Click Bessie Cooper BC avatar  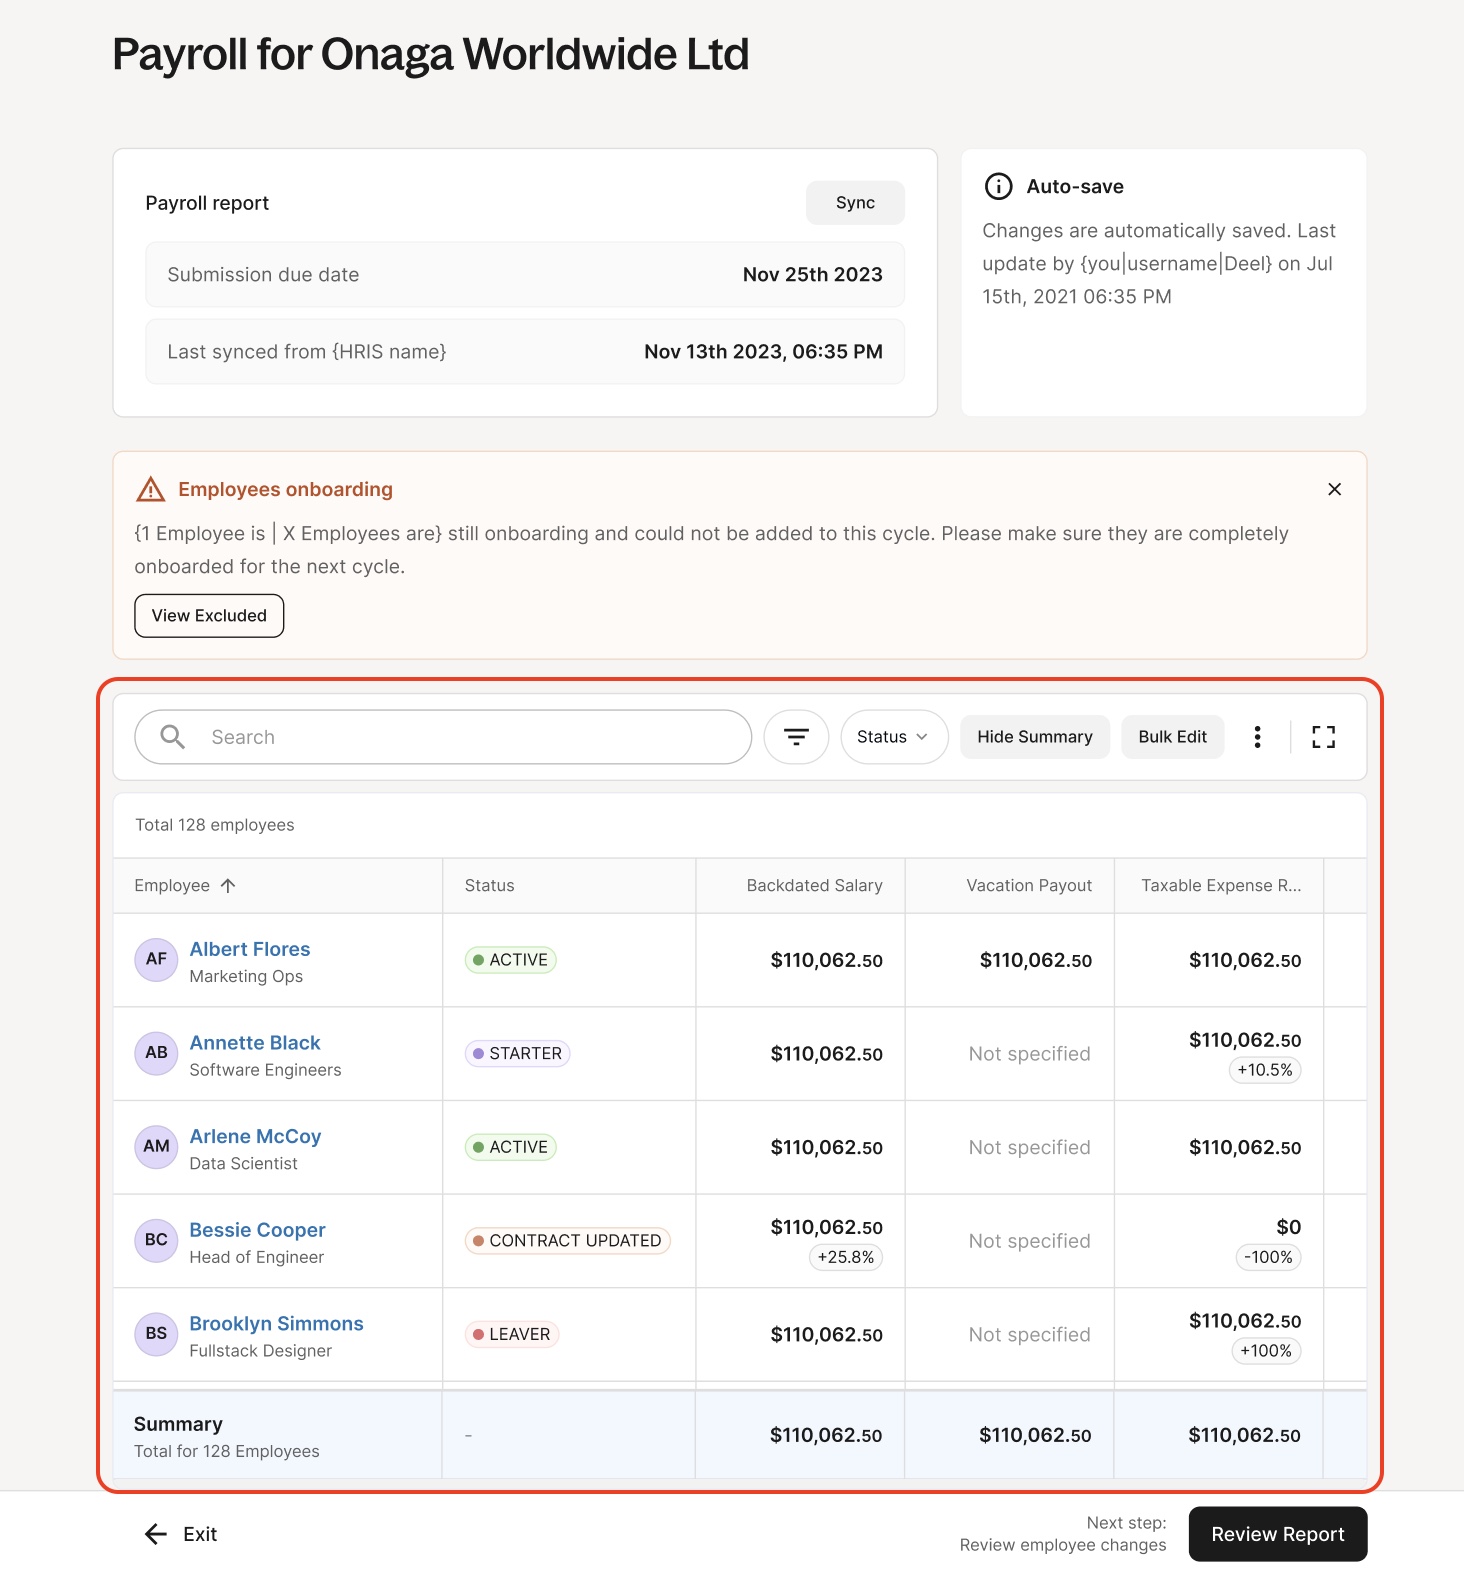[x=156, y=1240]
